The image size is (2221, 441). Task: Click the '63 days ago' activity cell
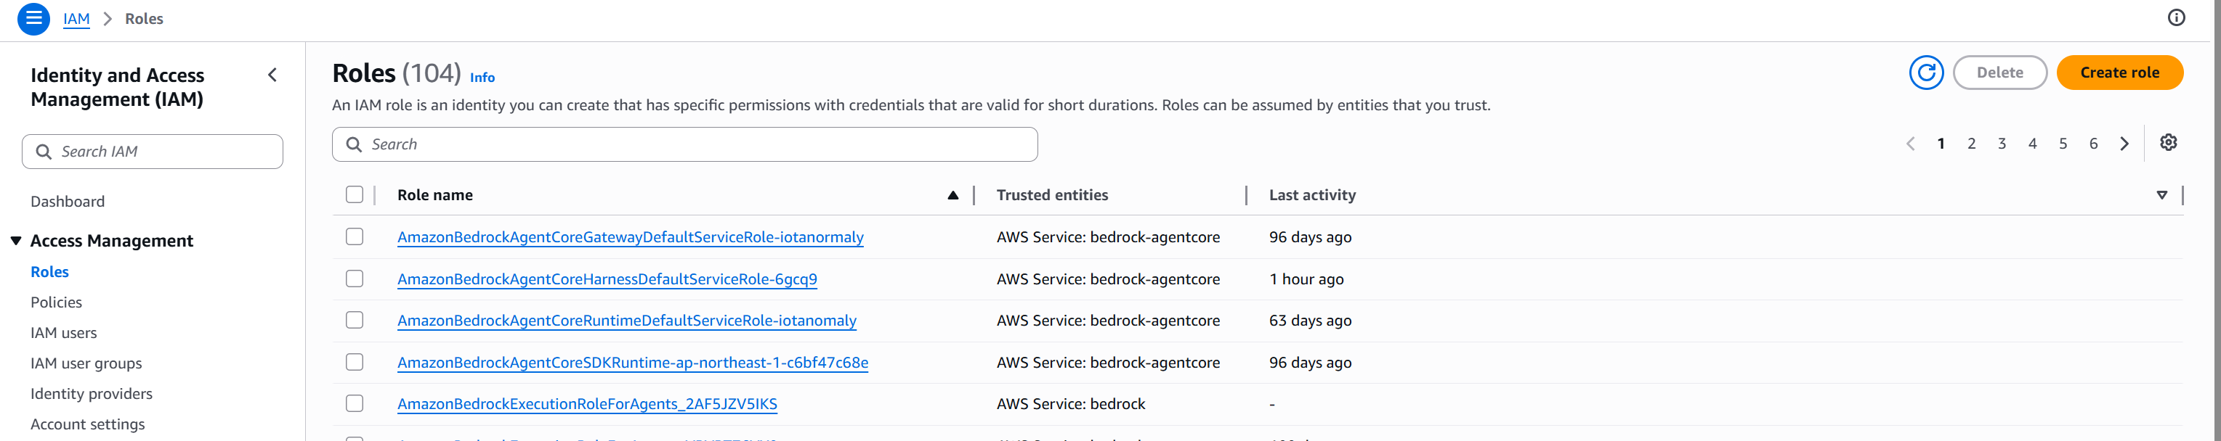tap(1310, 320)
